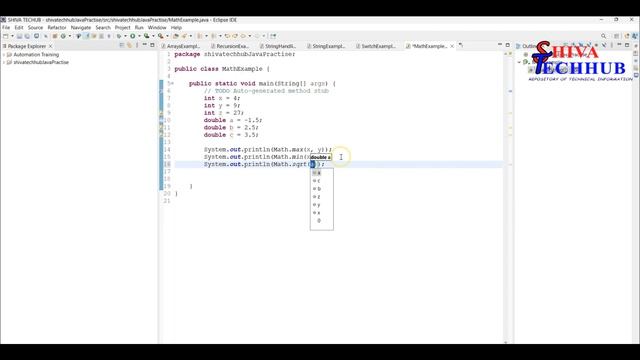Open the Source menu
This screenshot has height=360, width=640.
point(35,28)
